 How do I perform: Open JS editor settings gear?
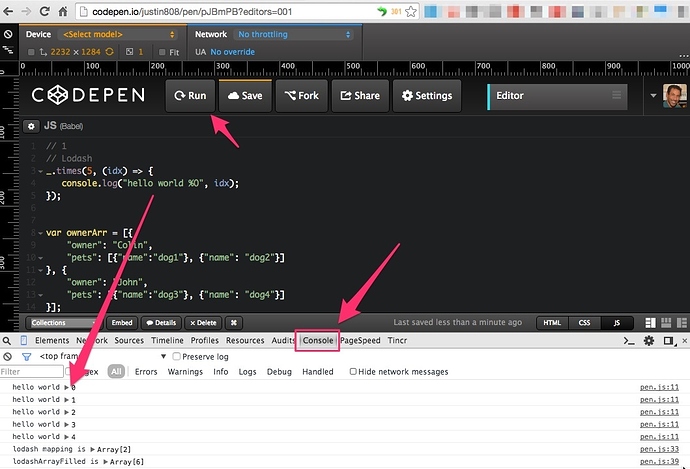[x=31, y=126]
